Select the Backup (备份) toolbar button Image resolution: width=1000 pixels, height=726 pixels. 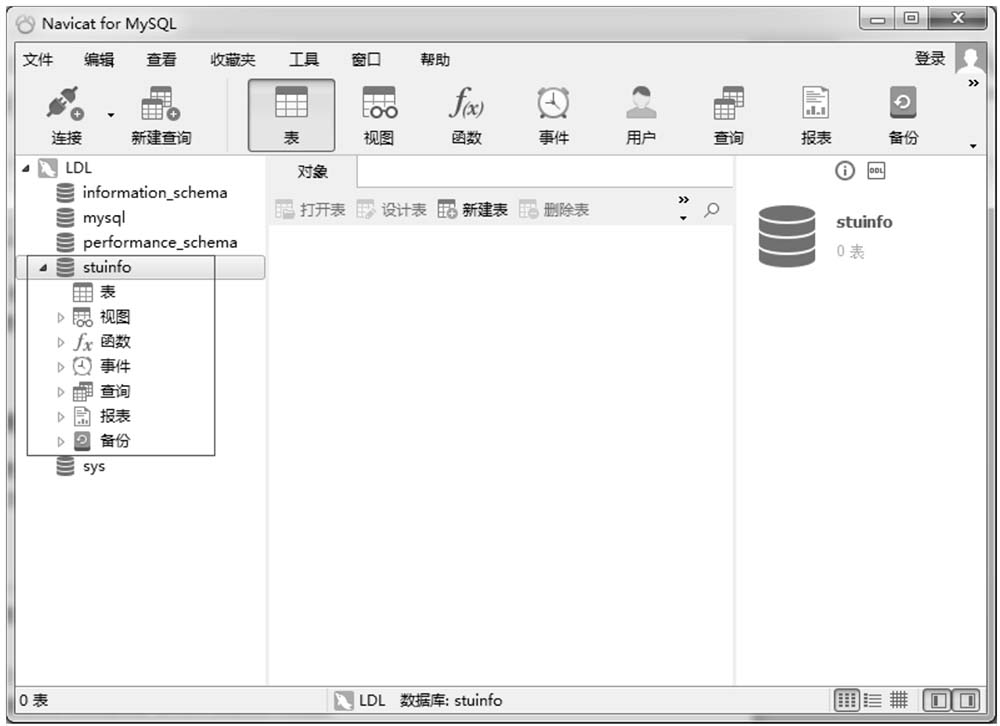pyautogui.click(x=903, y=115)
